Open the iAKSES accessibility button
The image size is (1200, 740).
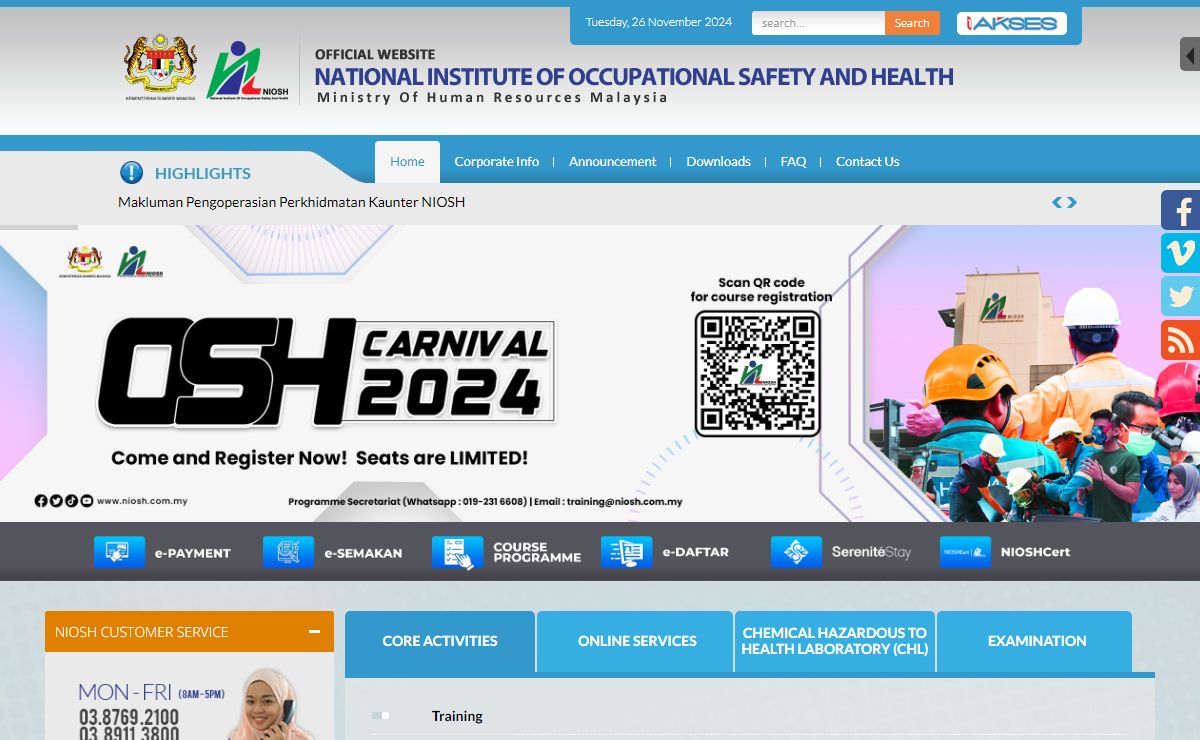click(x=1012, y=23)
